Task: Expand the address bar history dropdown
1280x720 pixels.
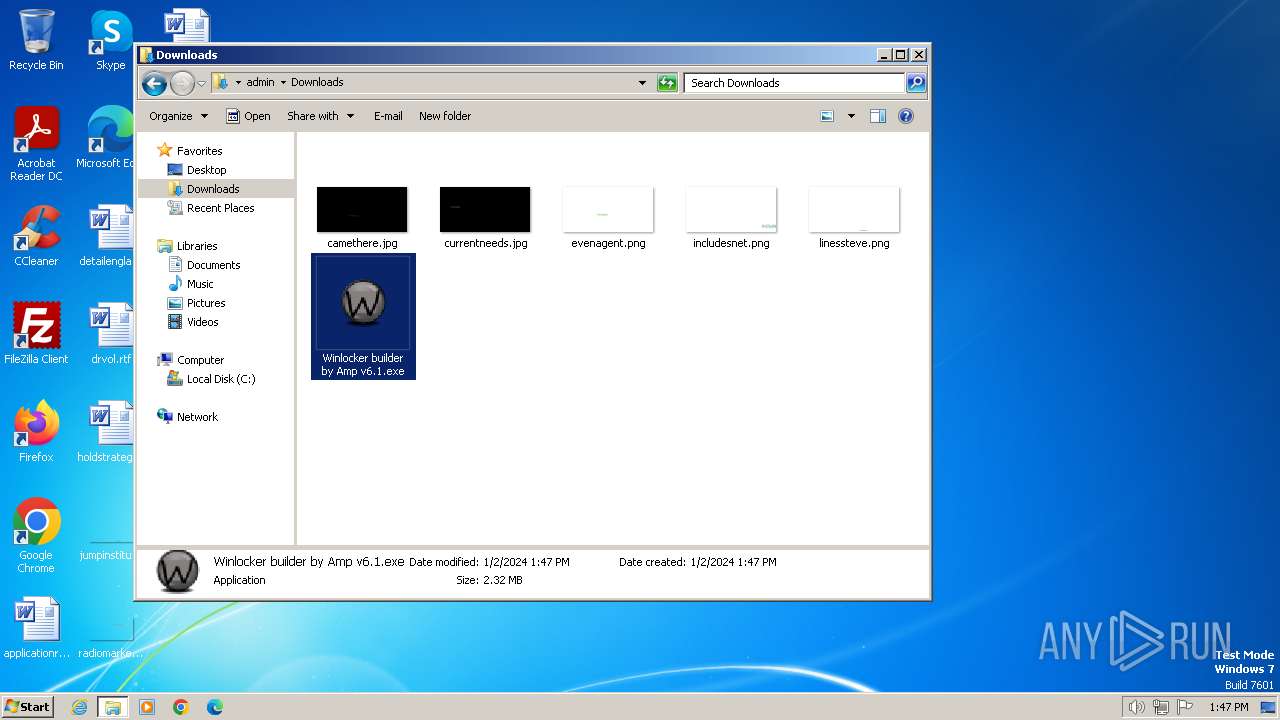Action: tap(642, 83)
